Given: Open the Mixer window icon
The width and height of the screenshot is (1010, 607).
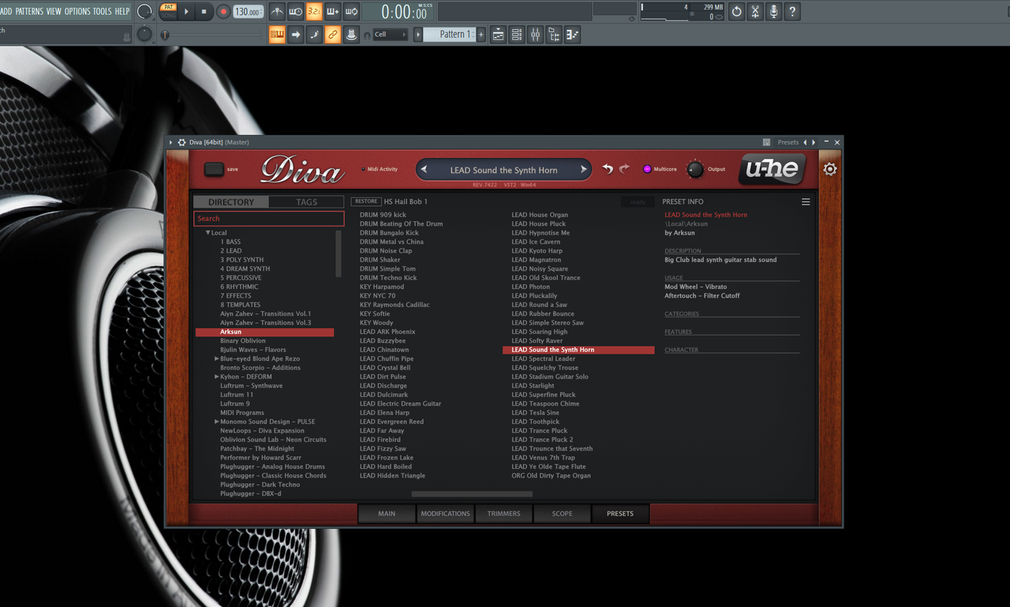Looking at the screenshot, I should [535, 35].
